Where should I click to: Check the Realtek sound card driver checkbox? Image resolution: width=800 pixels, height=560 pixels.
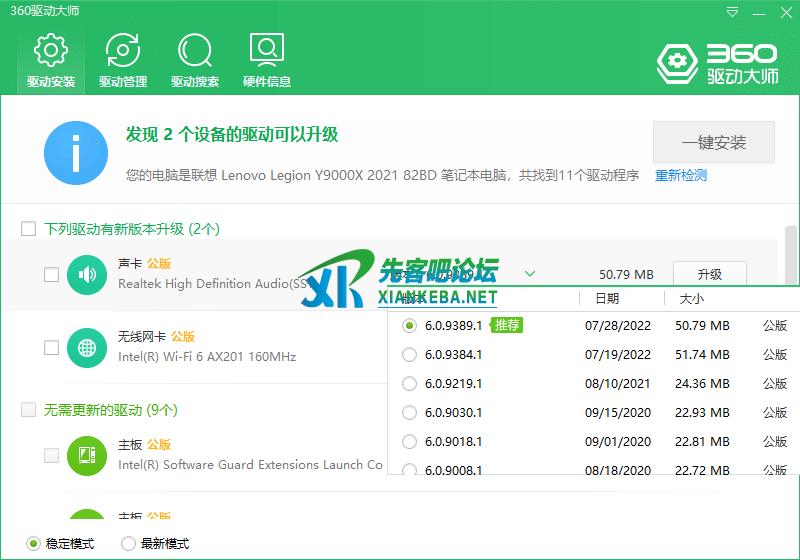[x=51, y=274]
